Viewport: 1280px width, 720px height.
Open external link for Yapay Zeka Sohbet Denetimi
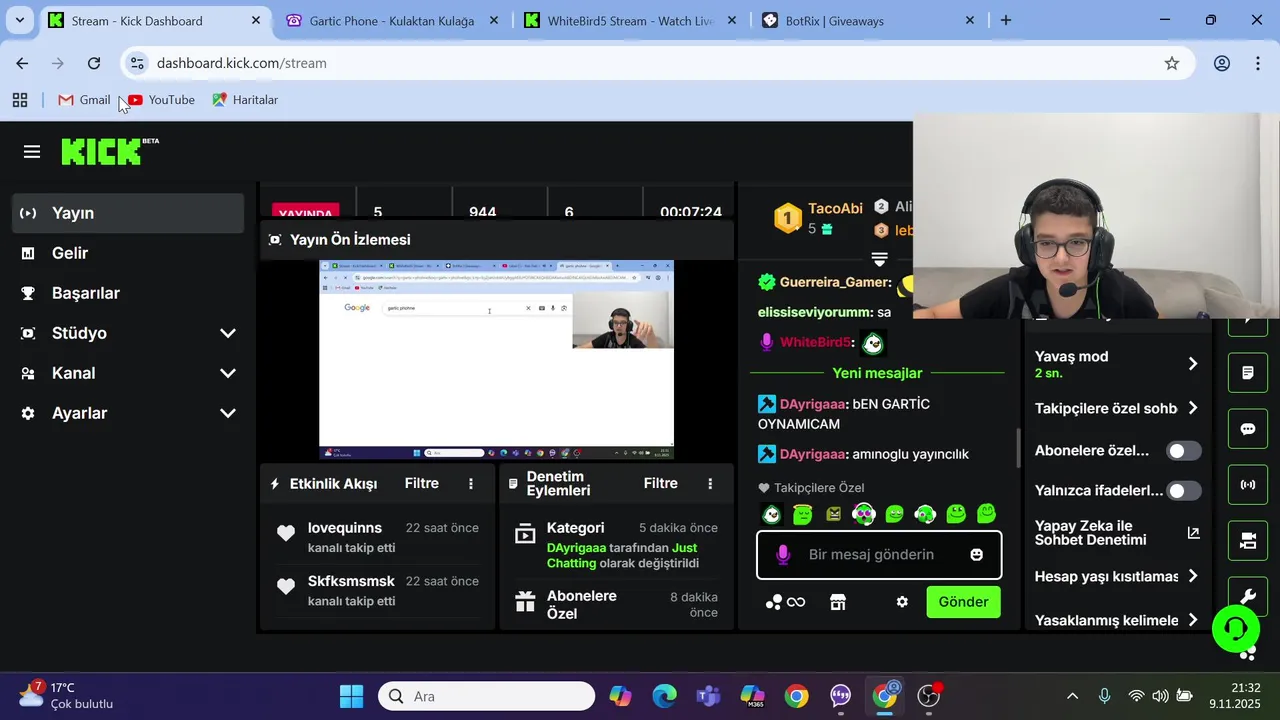(x=1193, y=533)
